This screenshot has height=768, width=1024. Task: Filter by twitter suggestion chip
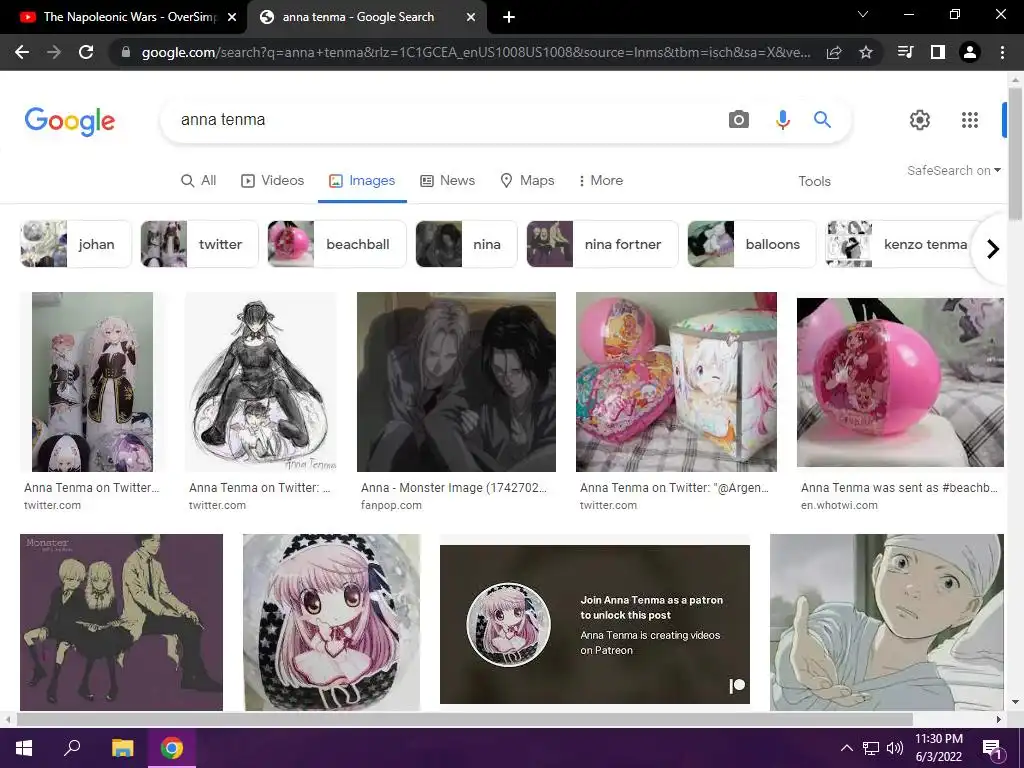199,244
